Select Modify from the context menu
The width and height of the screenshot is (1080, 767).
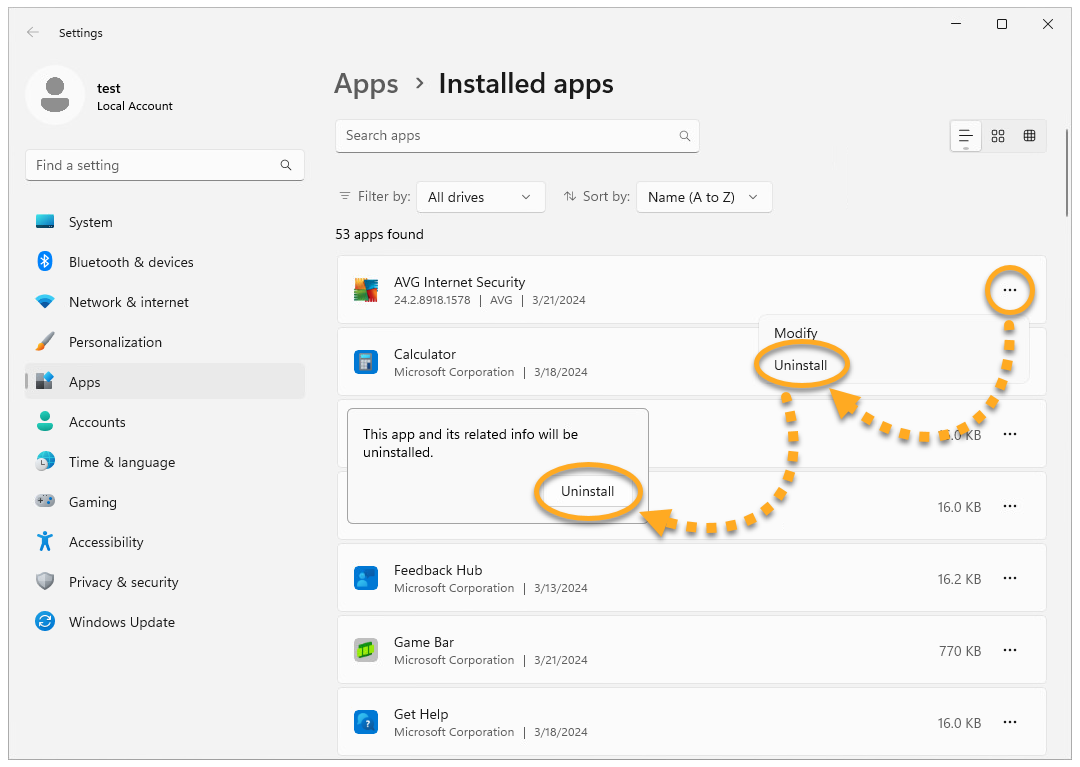click(796, 333)
